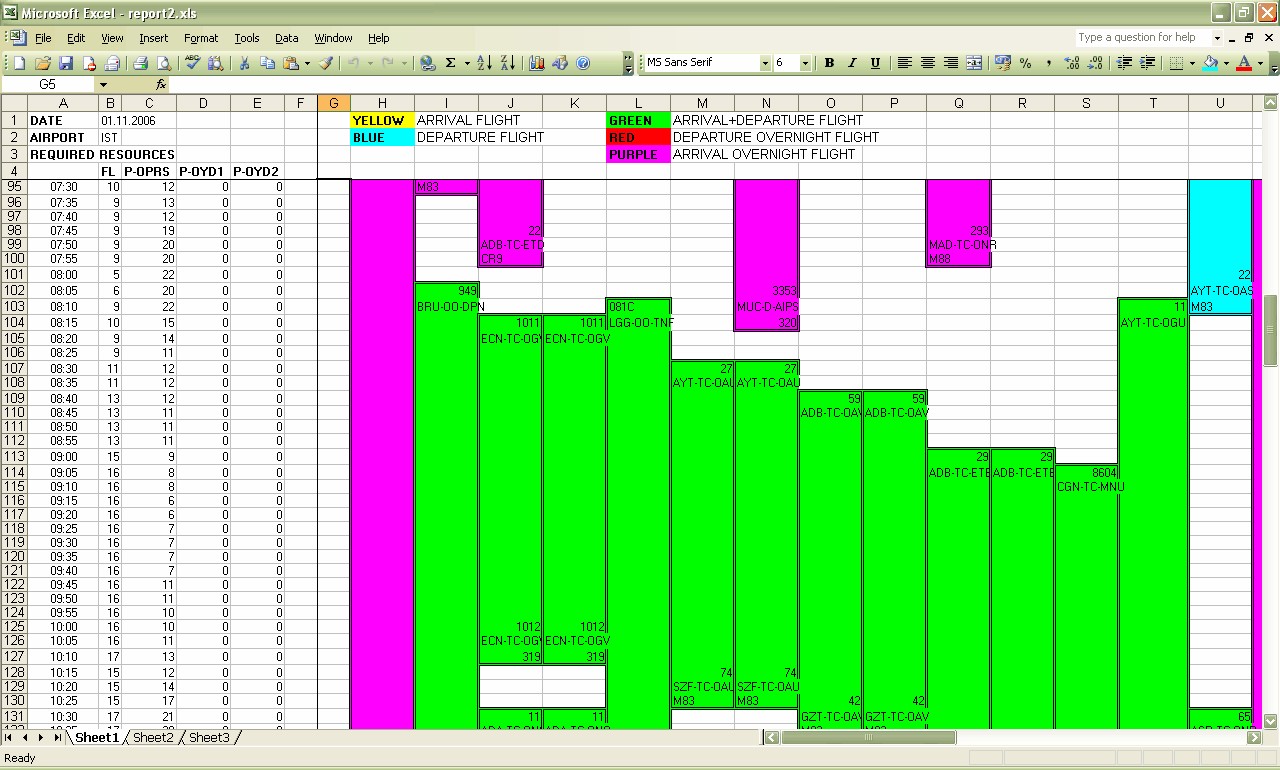Image resolution: width=1280 pixels, height=770 pixels.
Task: Expand the Name Box dropdown arrow
Action: (103, 85)
